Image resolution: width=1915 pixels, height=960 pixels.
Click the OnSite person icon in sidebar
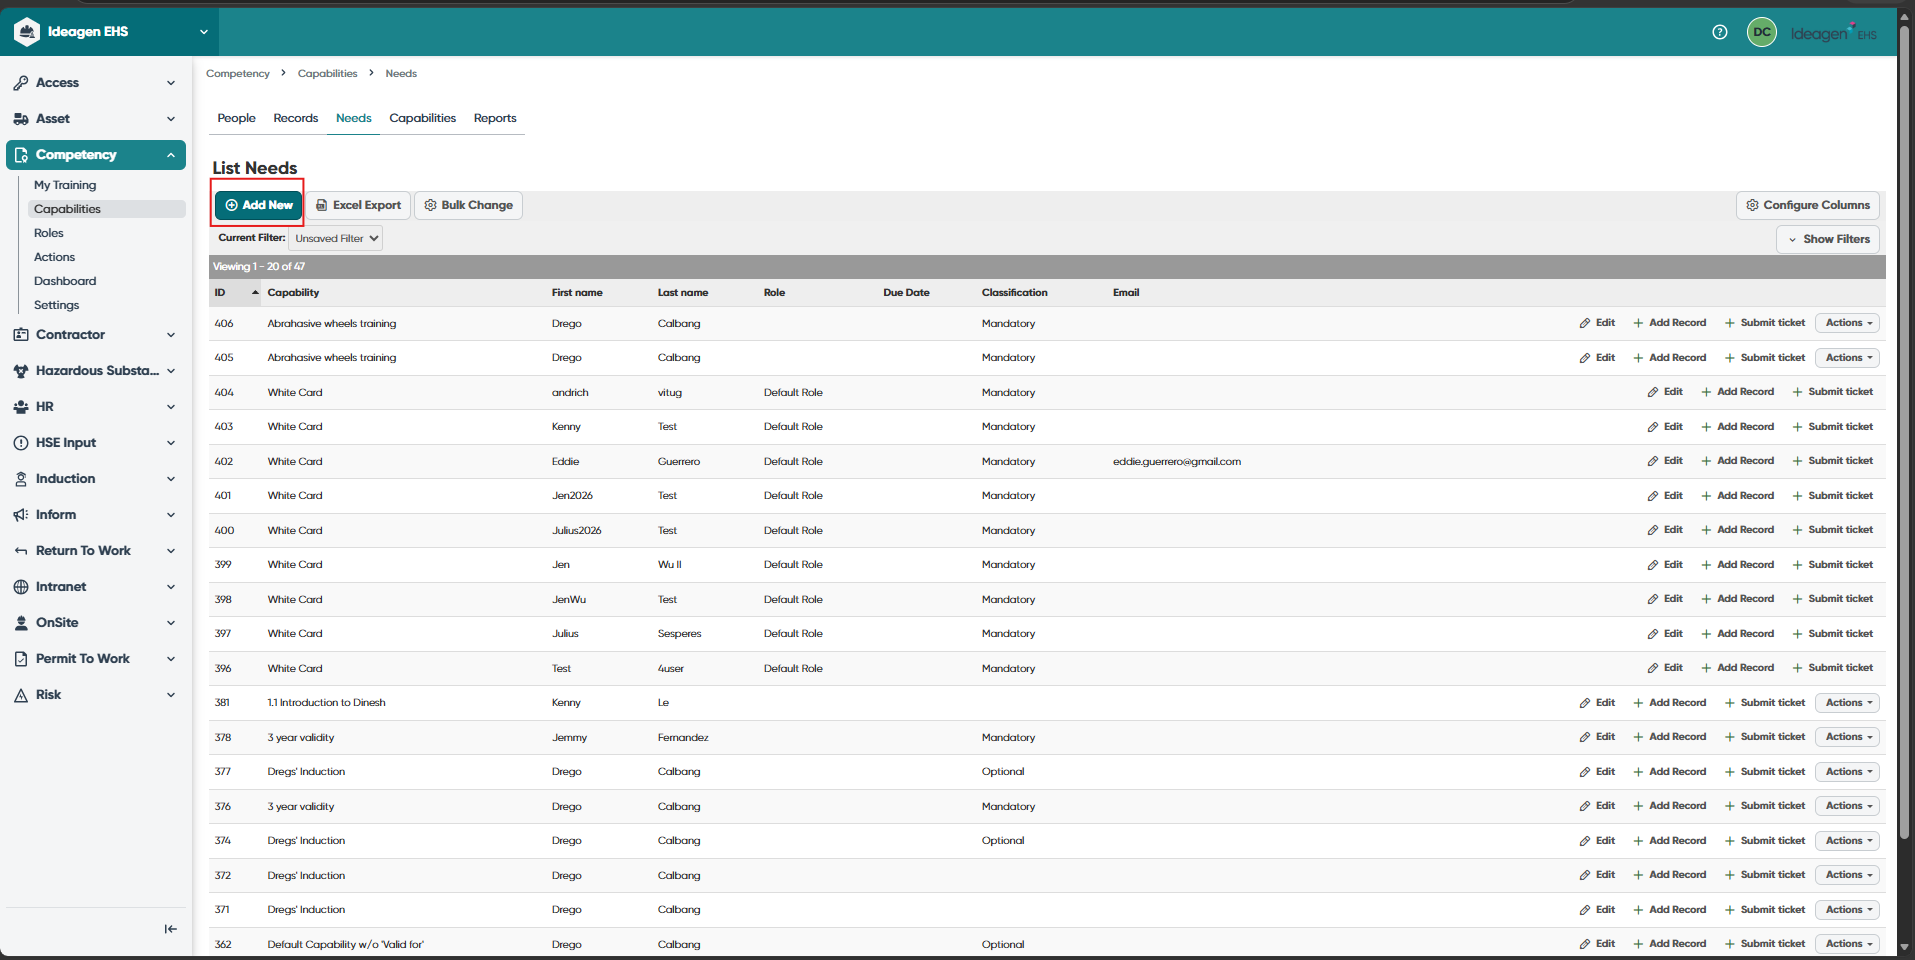[21, 623]
